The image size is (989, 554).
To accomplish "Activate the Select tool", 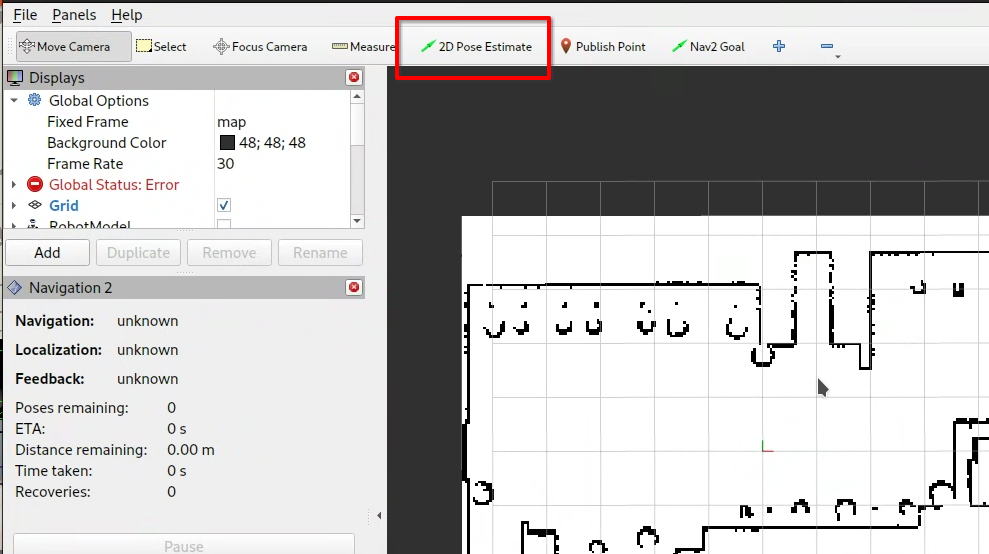I will pos(161,47).
